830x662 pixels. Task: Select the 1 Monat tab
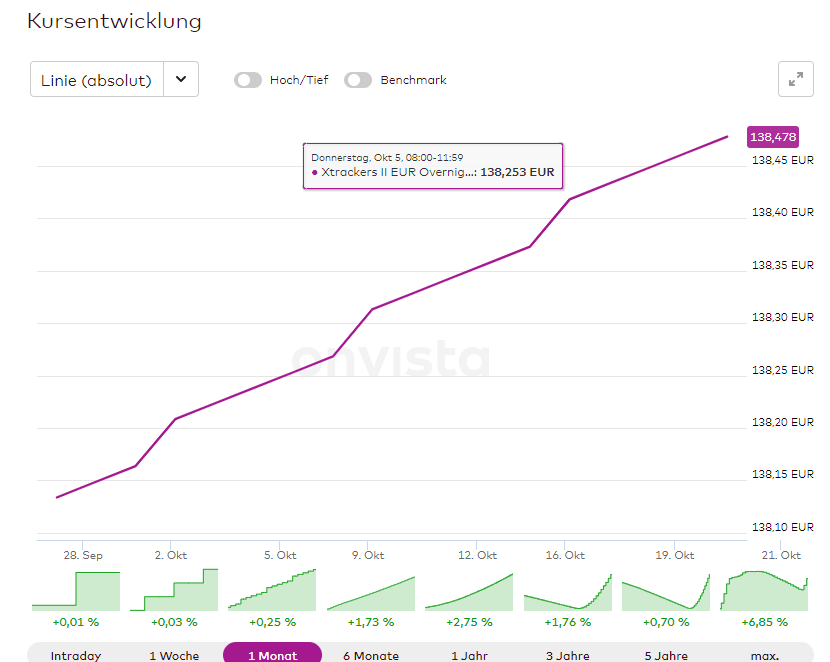[272, 655]
